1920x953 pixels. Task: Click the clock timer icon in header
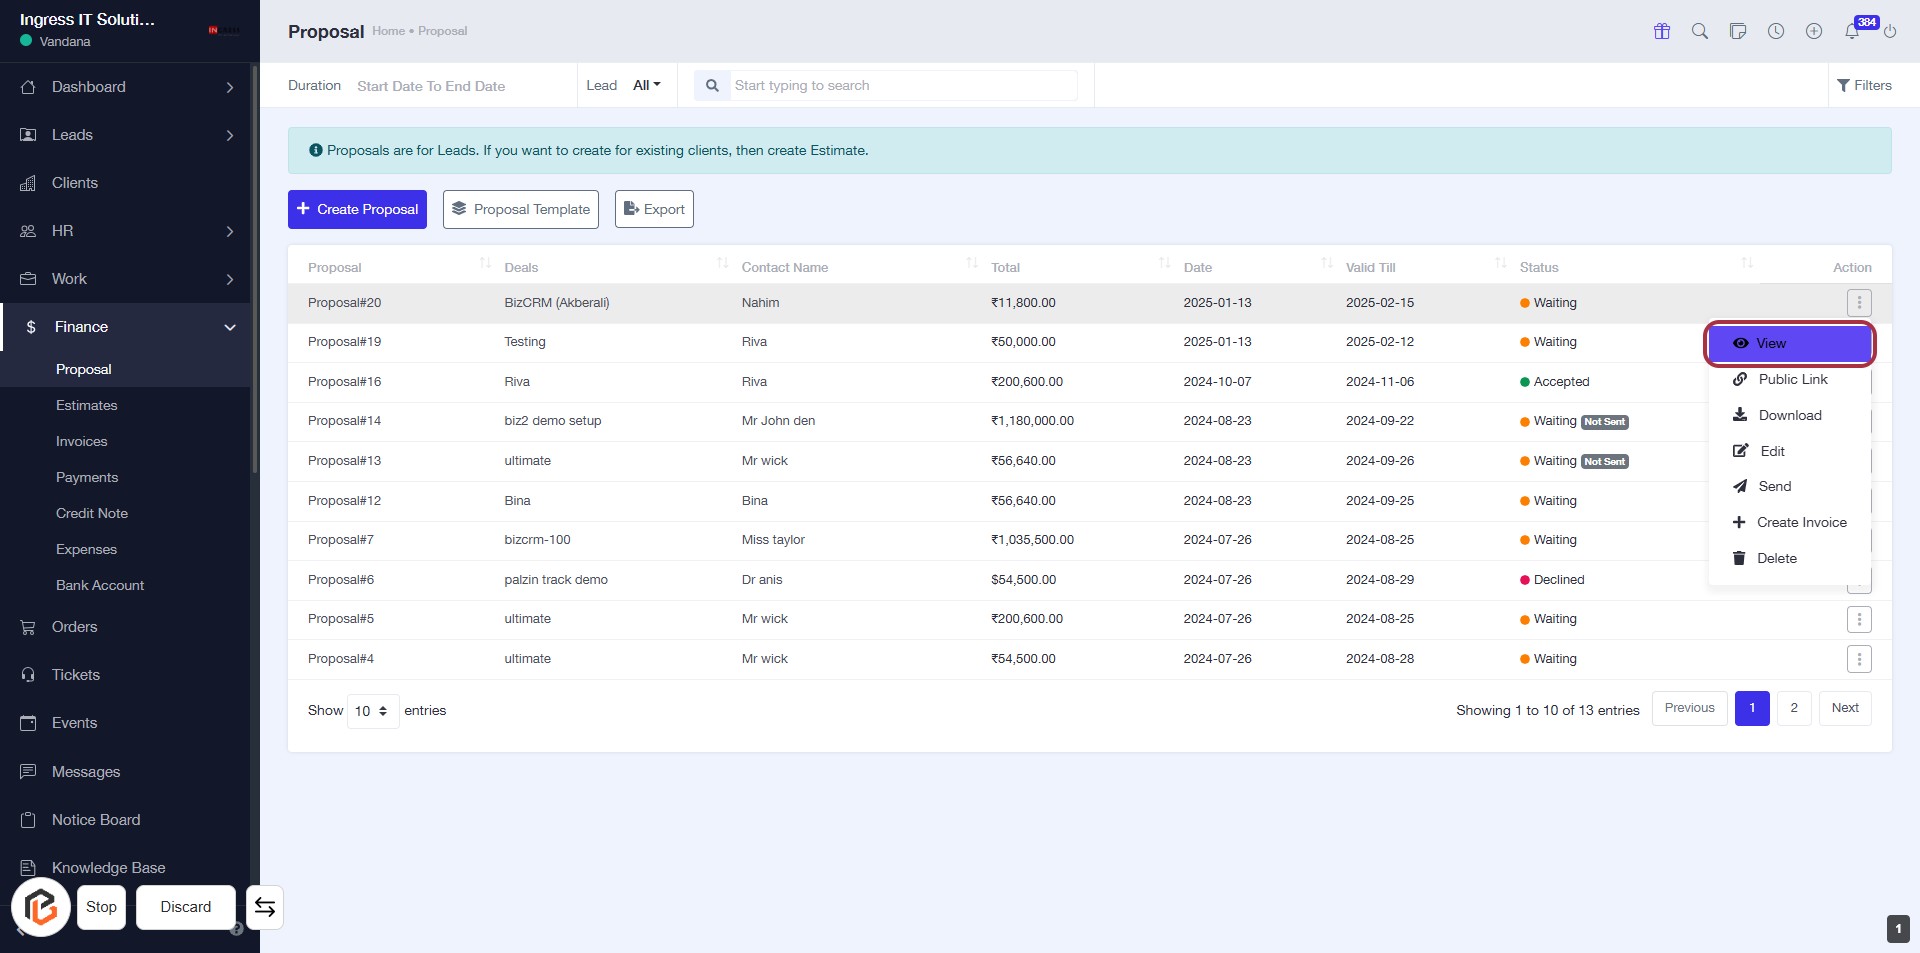click(1776, 31)
